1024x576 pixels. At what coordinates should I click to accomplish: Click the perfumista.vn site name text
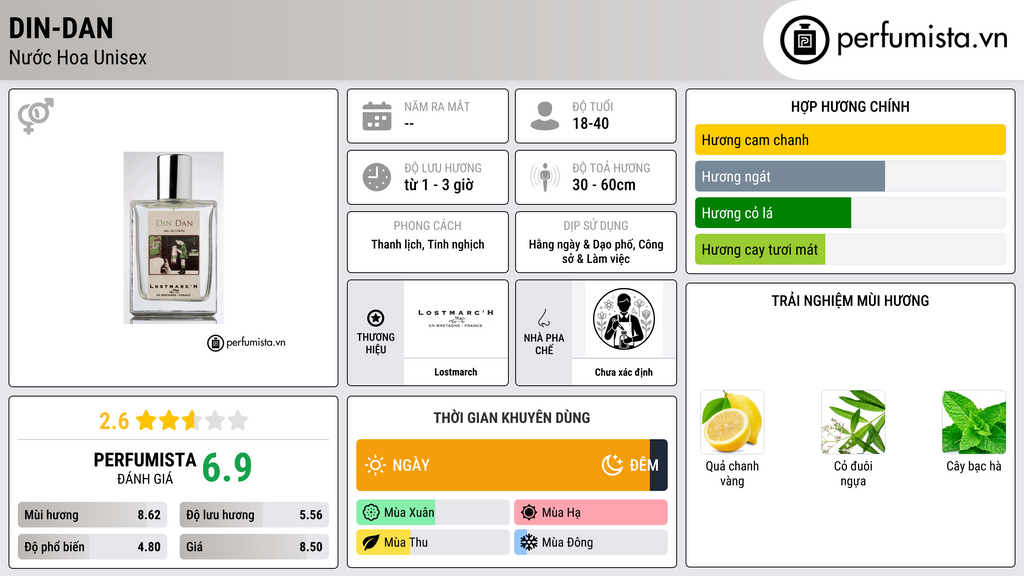coord(922,39)
